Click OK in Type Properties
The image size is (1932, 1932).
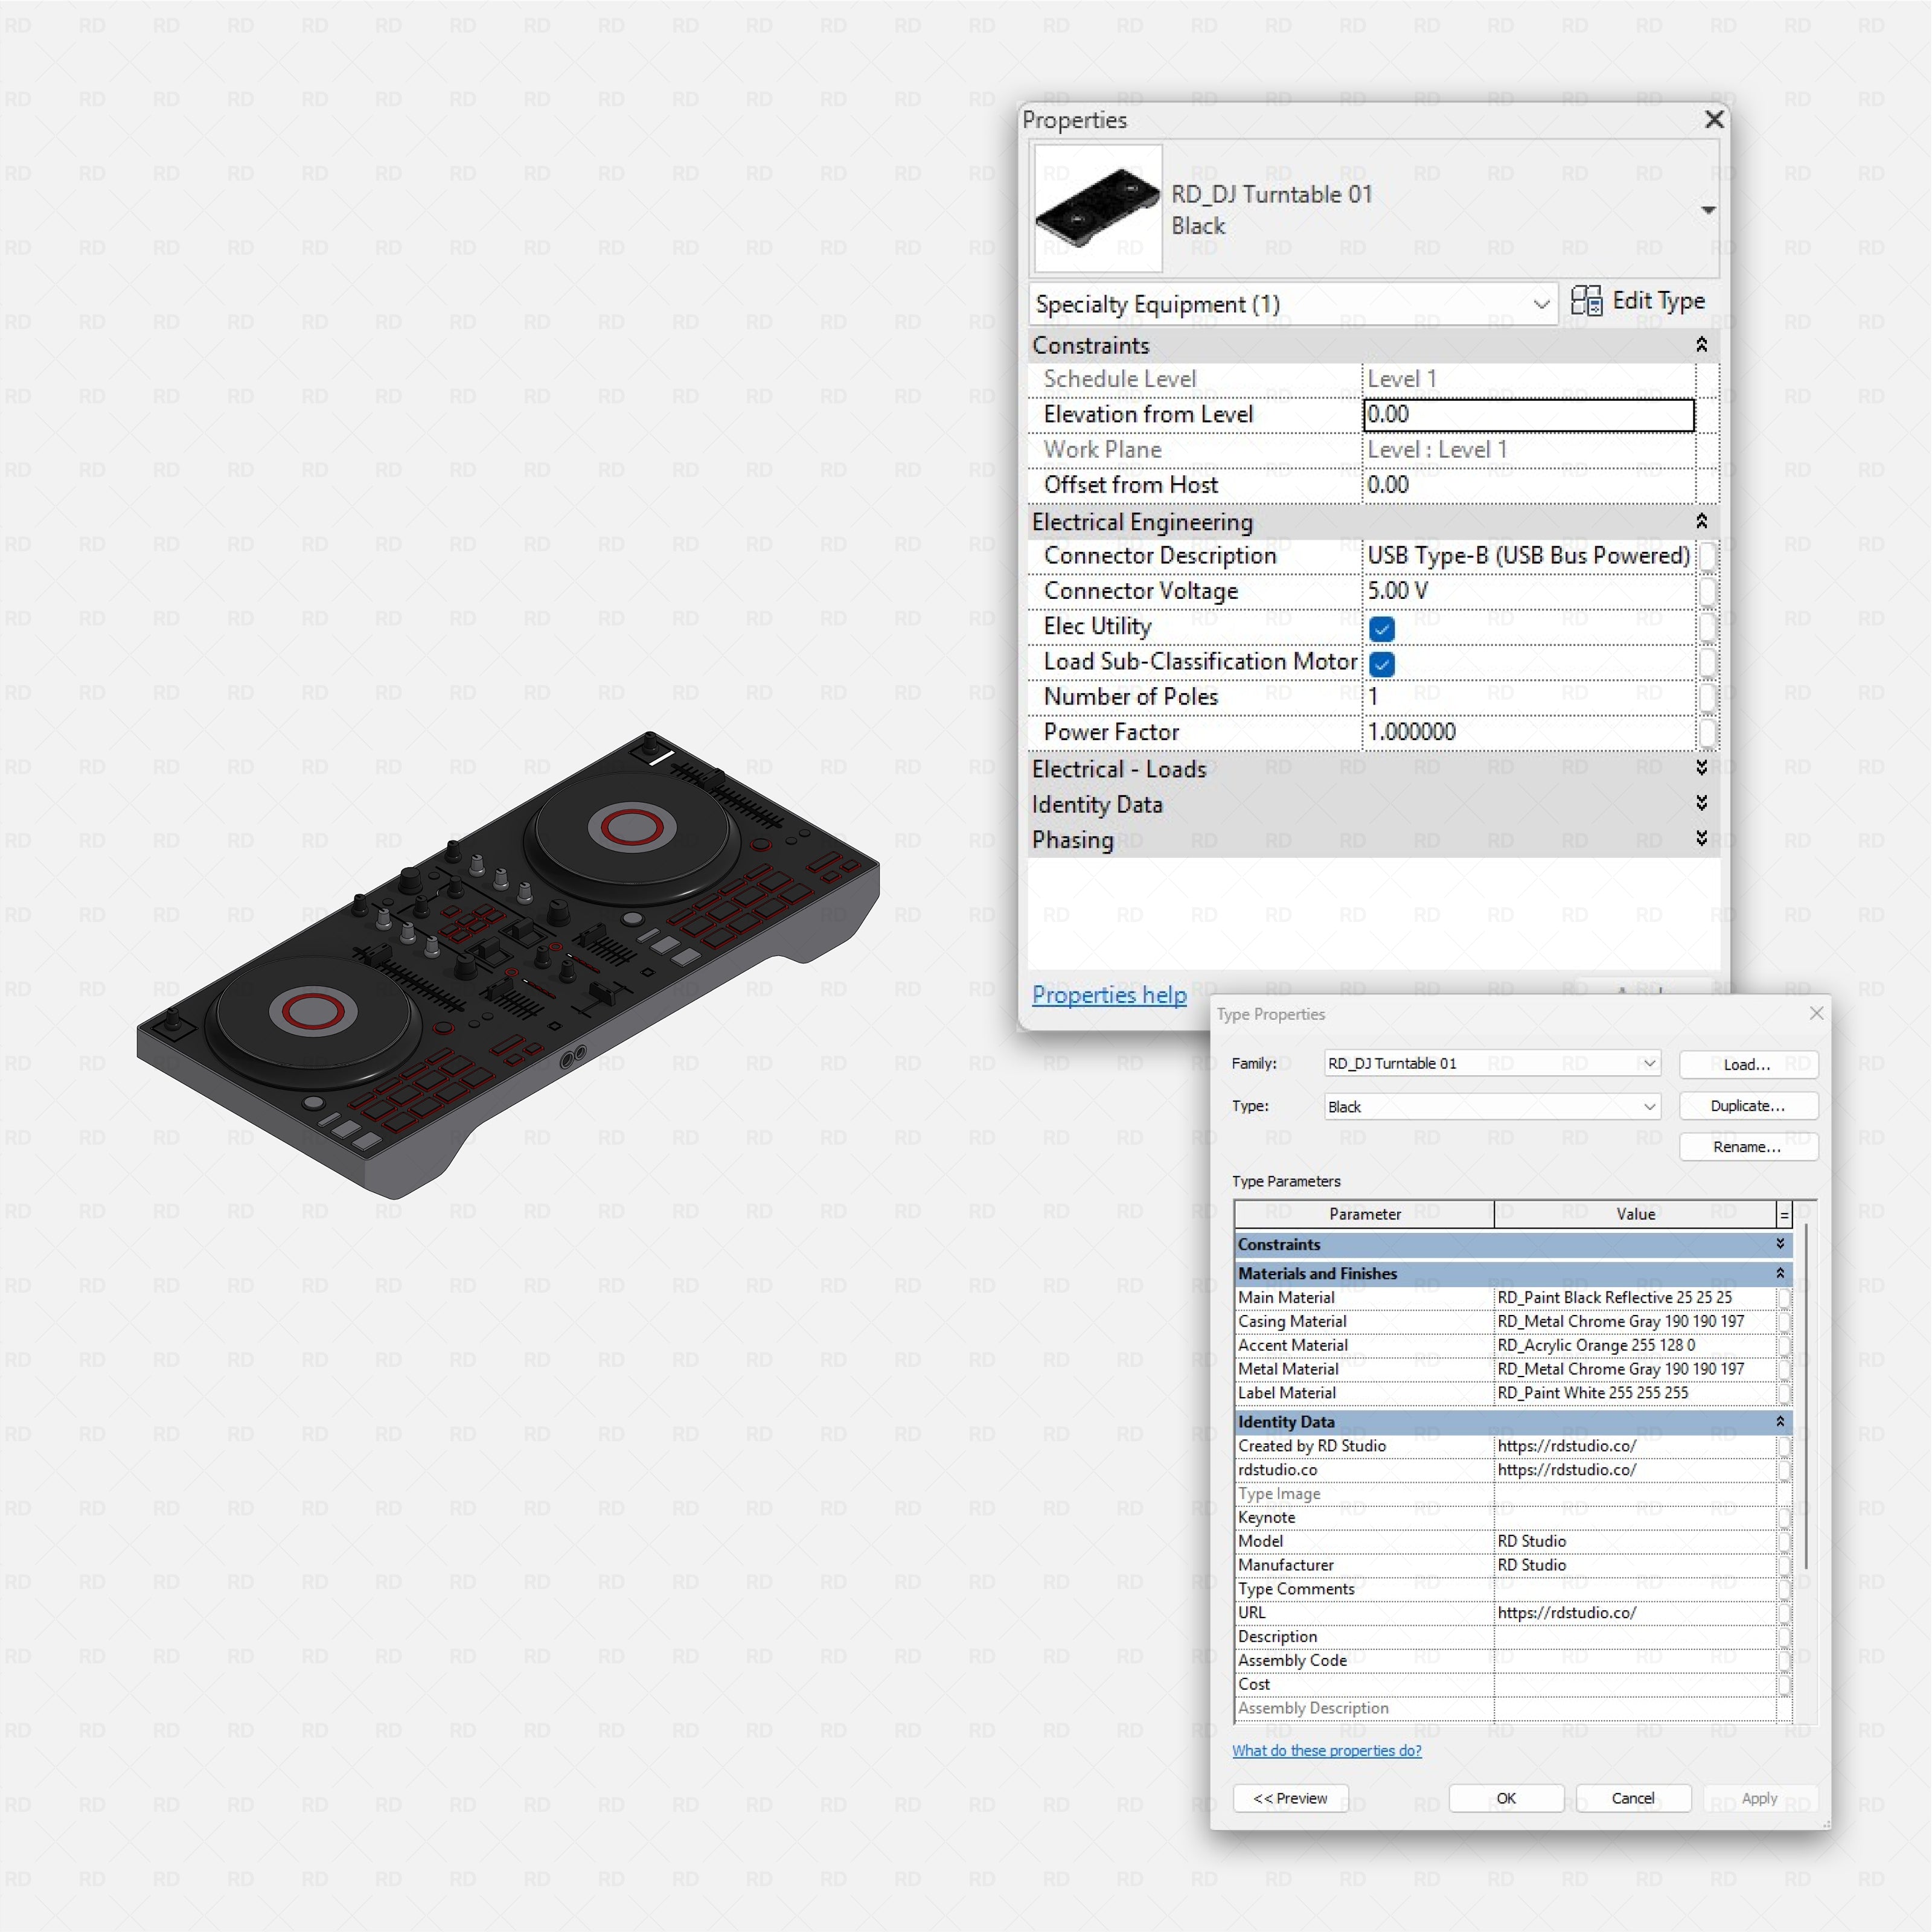(x=1506, y=1798)
